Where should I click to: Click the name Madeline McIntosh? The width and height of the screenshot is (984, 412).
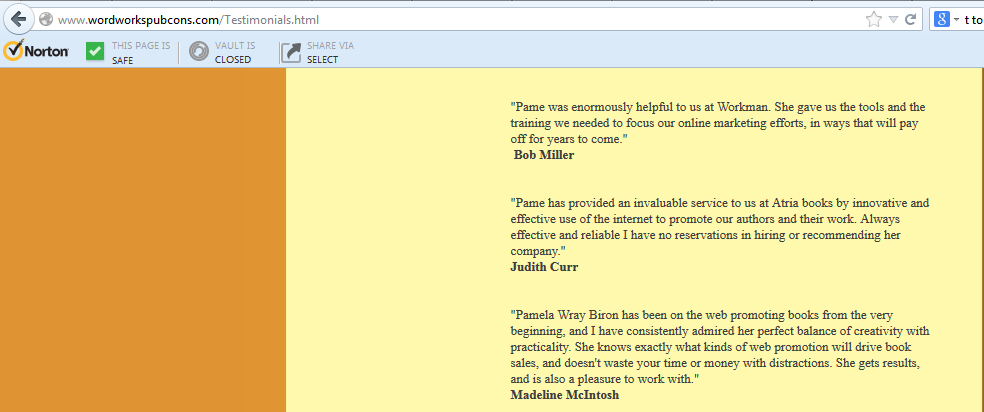(x=564, y=395)
